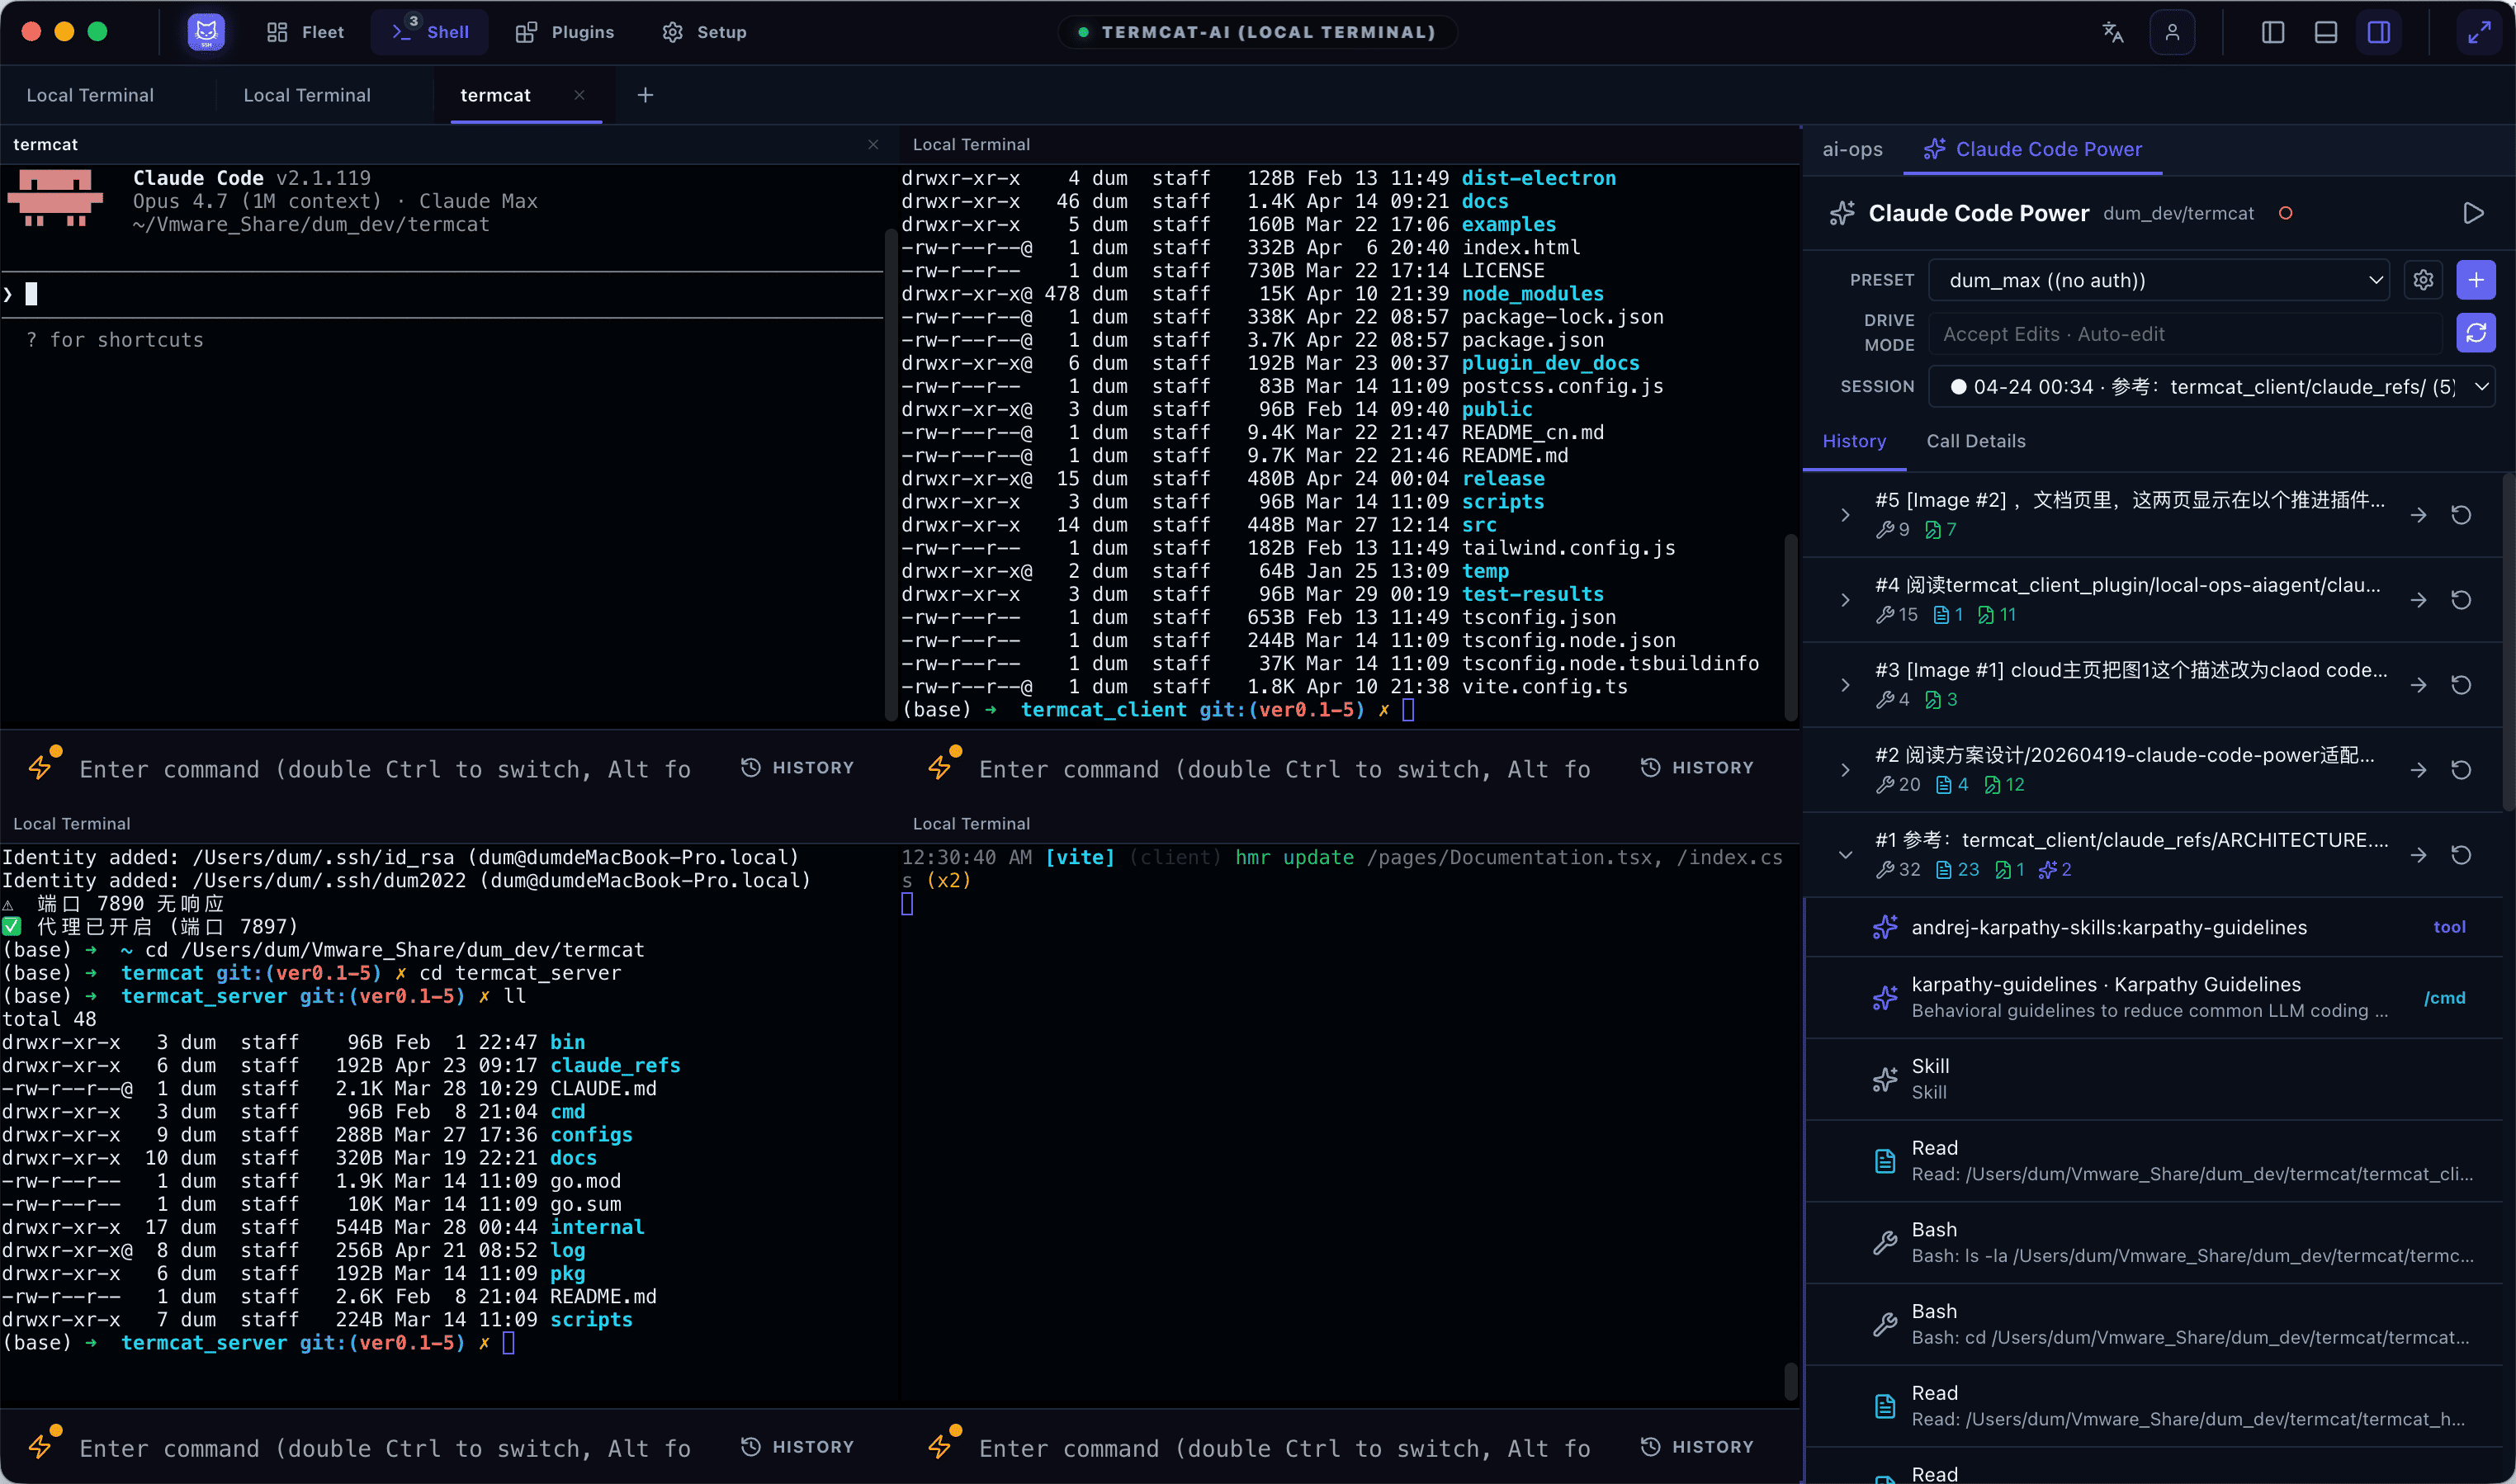Click the blue plus add preset button
The image size is (2516, 1484).
coord(2476,280)
